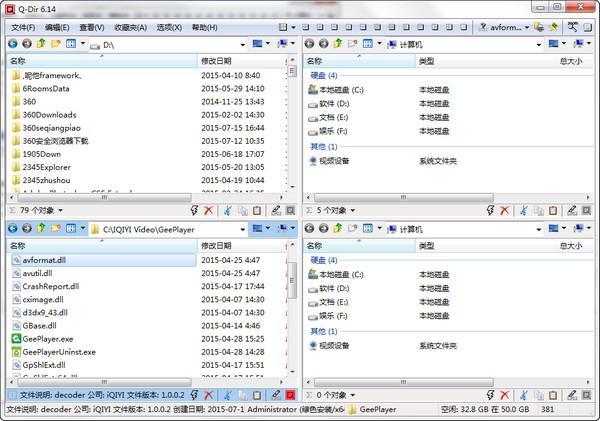
Task: Open top-right 计算机 address dropdown
Action: (539, 45)
